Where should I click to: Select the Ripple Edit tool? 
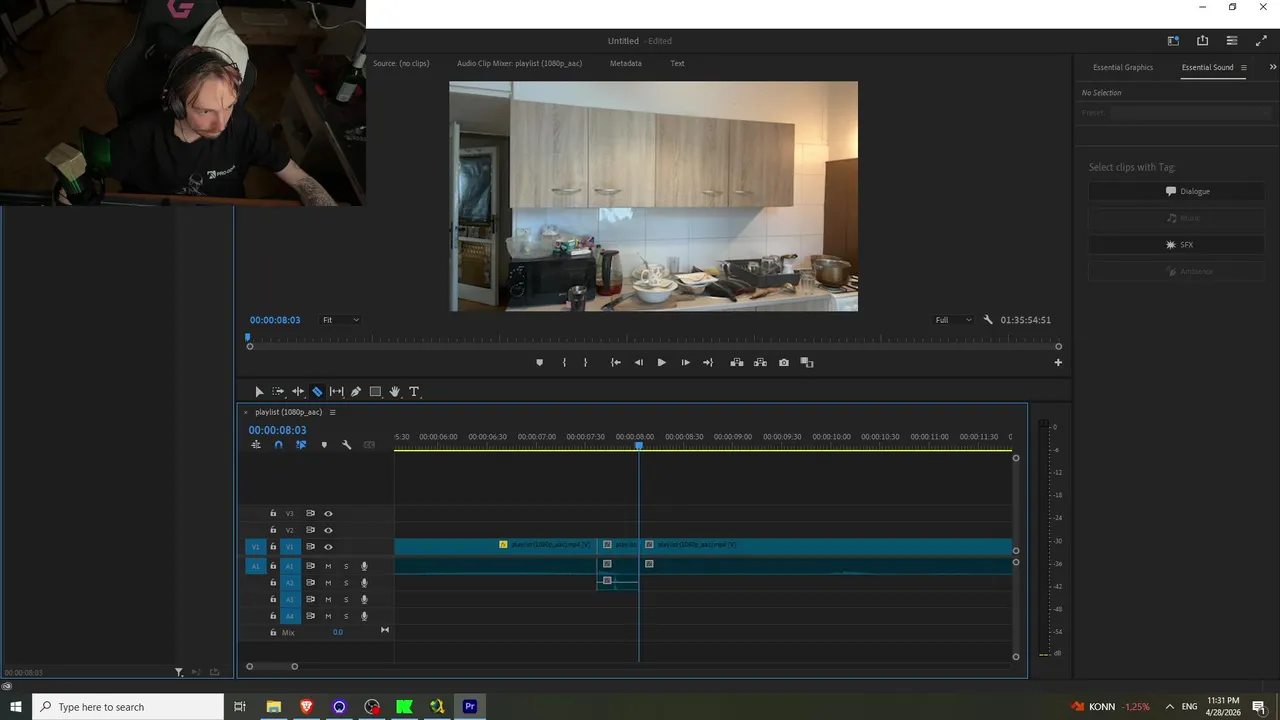(x=298, y=392)
